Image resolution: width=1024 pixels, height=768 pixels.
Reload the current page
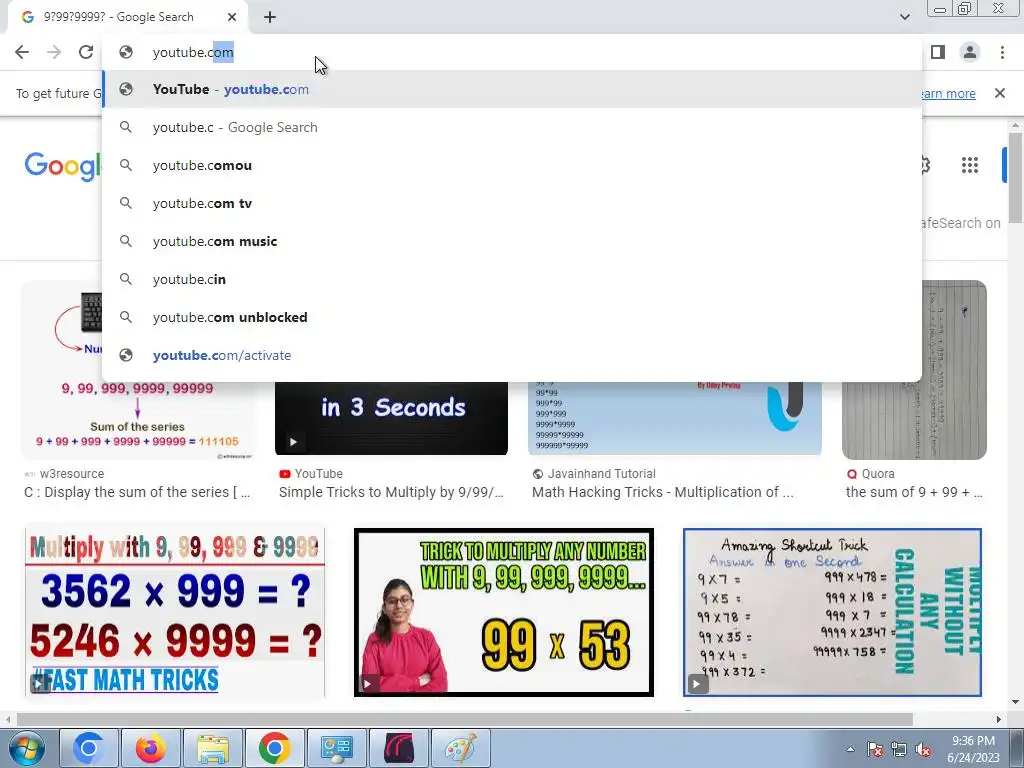tap(86, 52)
